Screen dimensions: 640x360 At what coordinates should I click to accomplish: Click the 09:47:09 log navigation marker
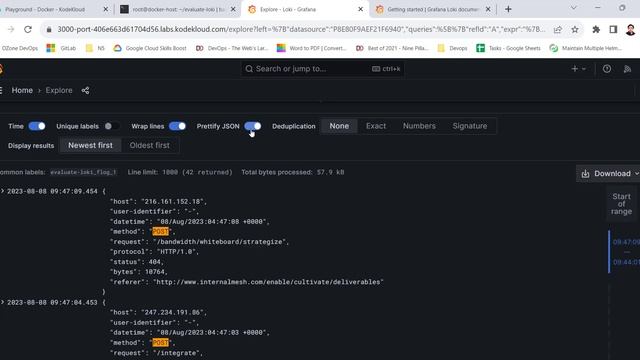coord(626,242)
